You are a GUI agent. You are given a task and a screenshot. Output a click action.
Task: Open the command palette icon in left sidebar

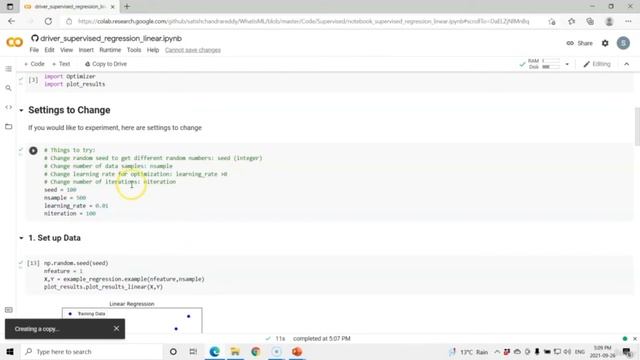9,310
